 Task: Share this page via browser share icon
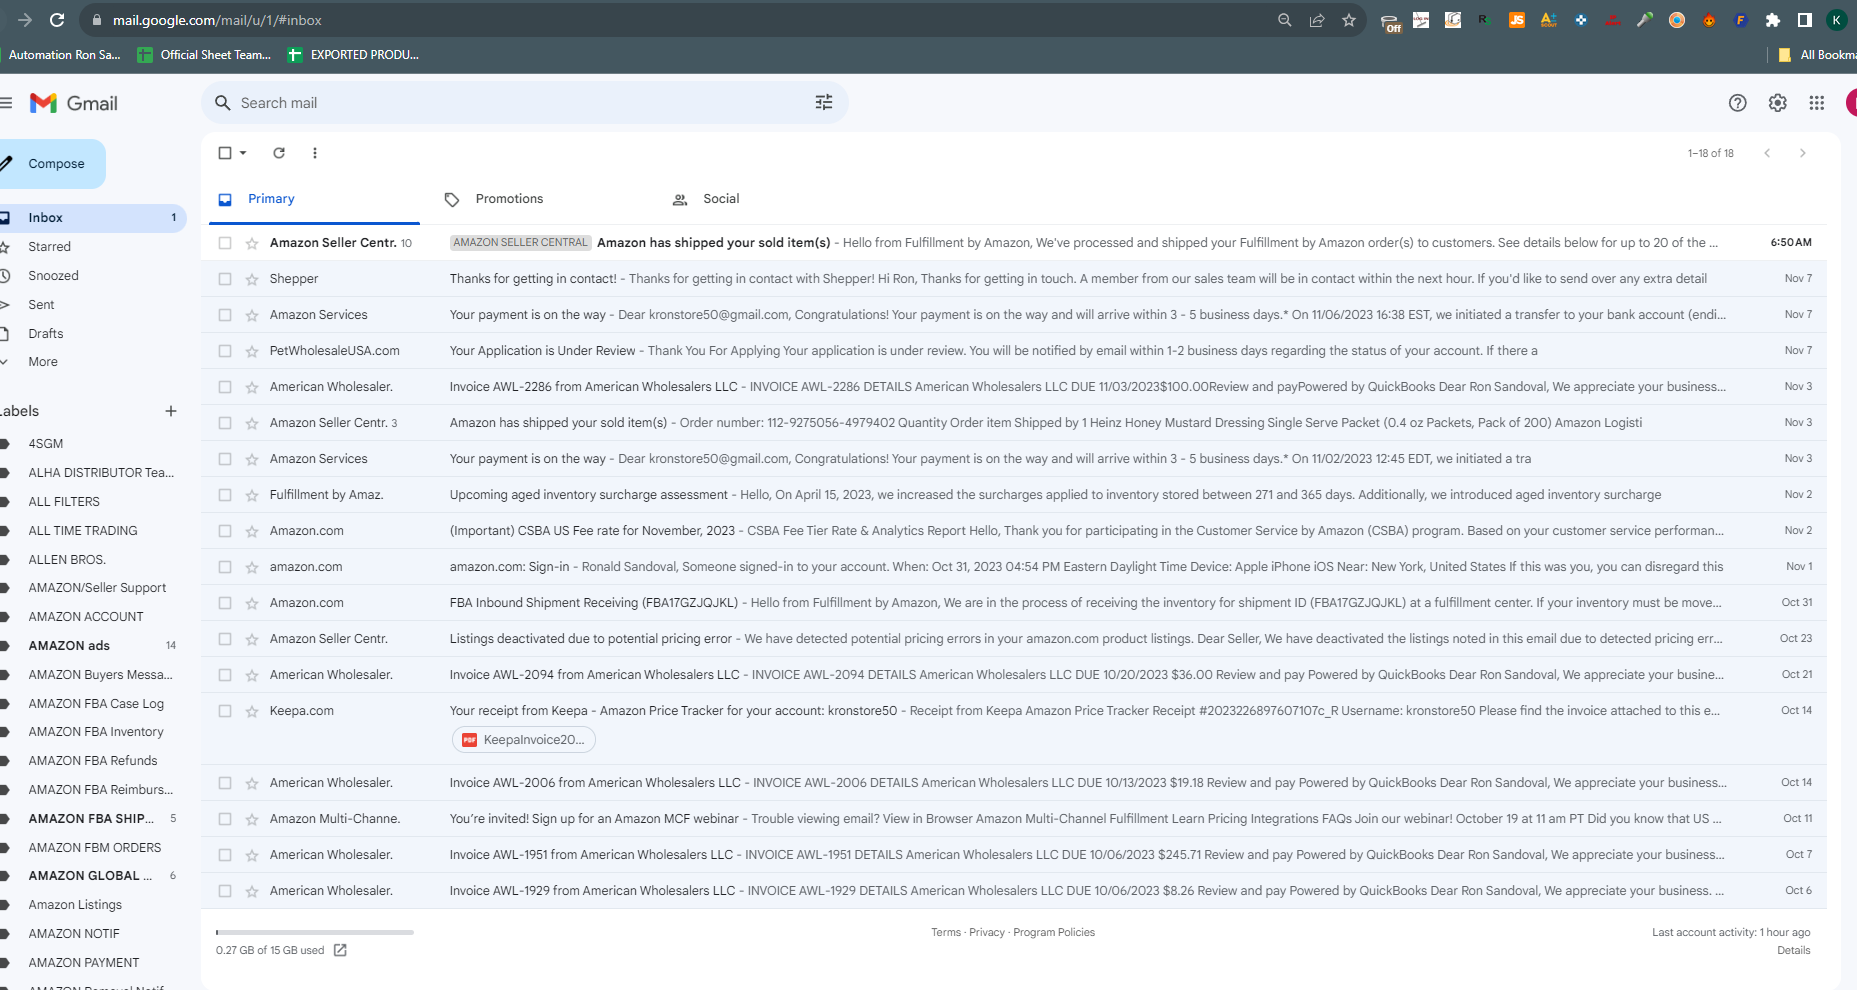pos(1317,20)
